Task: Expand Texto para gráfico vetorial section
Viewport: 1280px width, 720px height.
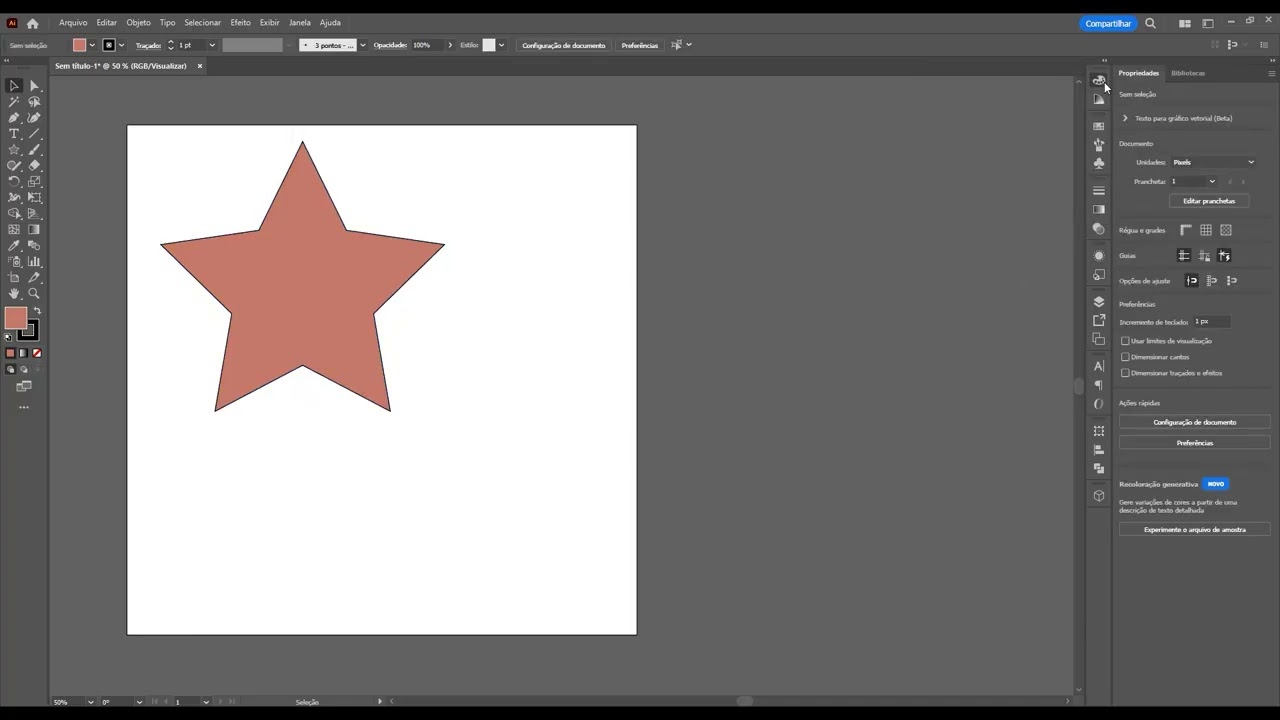Action: coord(1125,118)
